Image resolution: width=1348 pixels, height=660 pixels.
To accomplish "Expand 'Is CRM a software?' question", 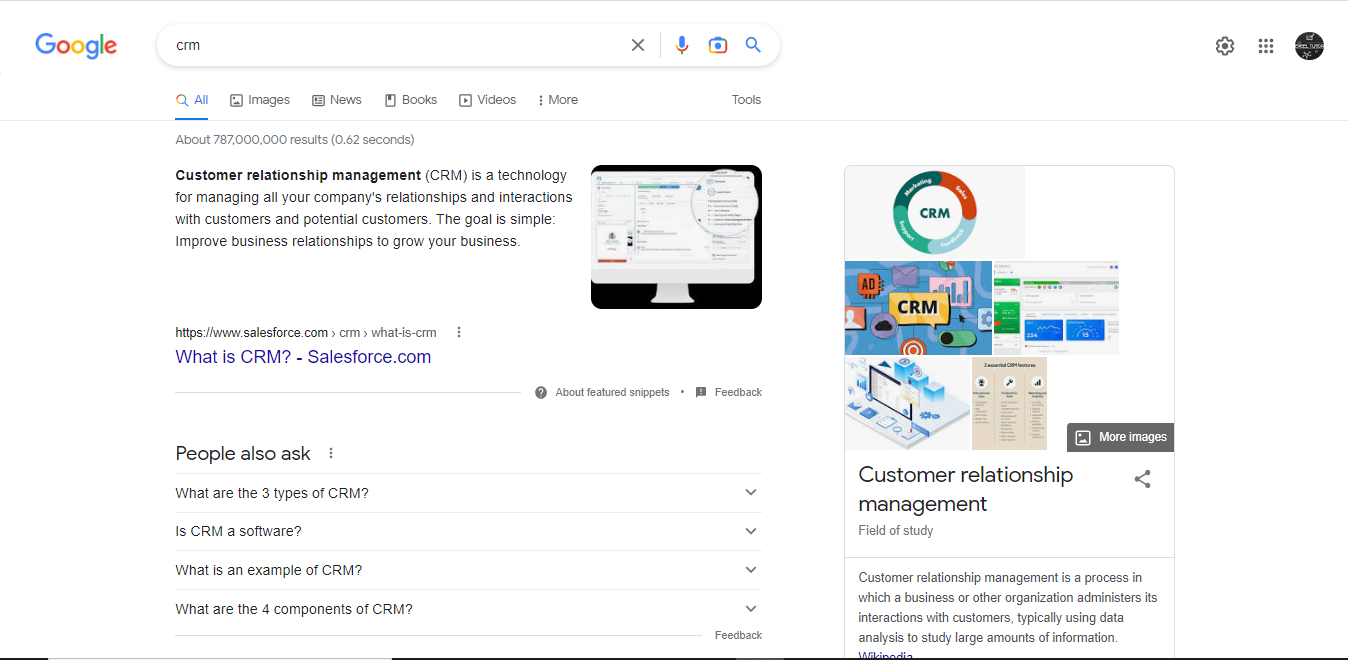I will tap(468, 531).
